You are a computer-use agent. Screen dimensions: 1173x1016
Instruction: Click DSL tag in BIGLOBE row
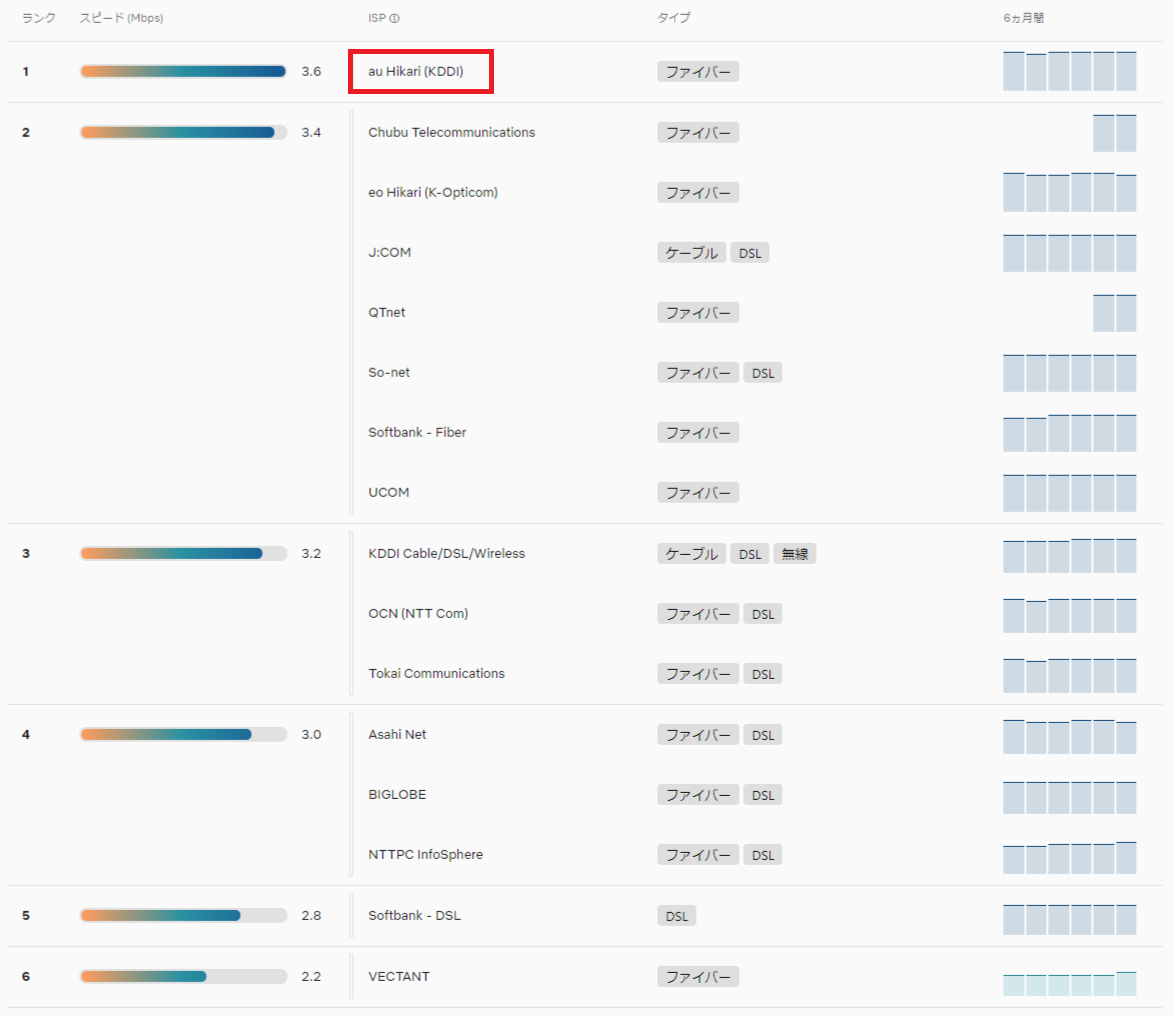[x=762, y=795]
